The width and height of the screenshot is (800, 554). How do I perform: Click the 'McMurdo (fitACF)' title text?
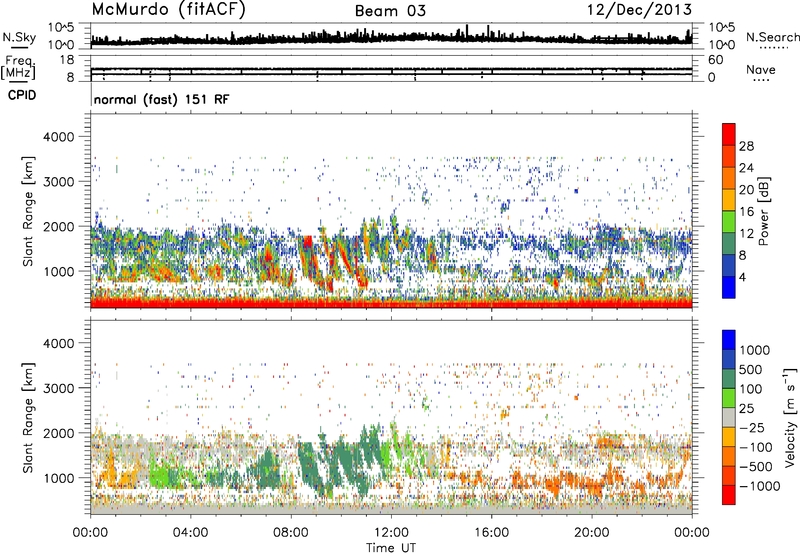[168, 10]
